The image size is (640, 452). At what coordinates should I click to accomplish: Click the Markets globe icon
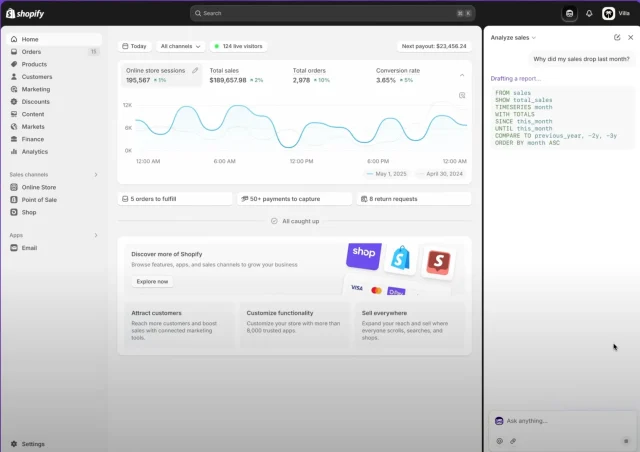pyautogui.click(x=14, y=127)
